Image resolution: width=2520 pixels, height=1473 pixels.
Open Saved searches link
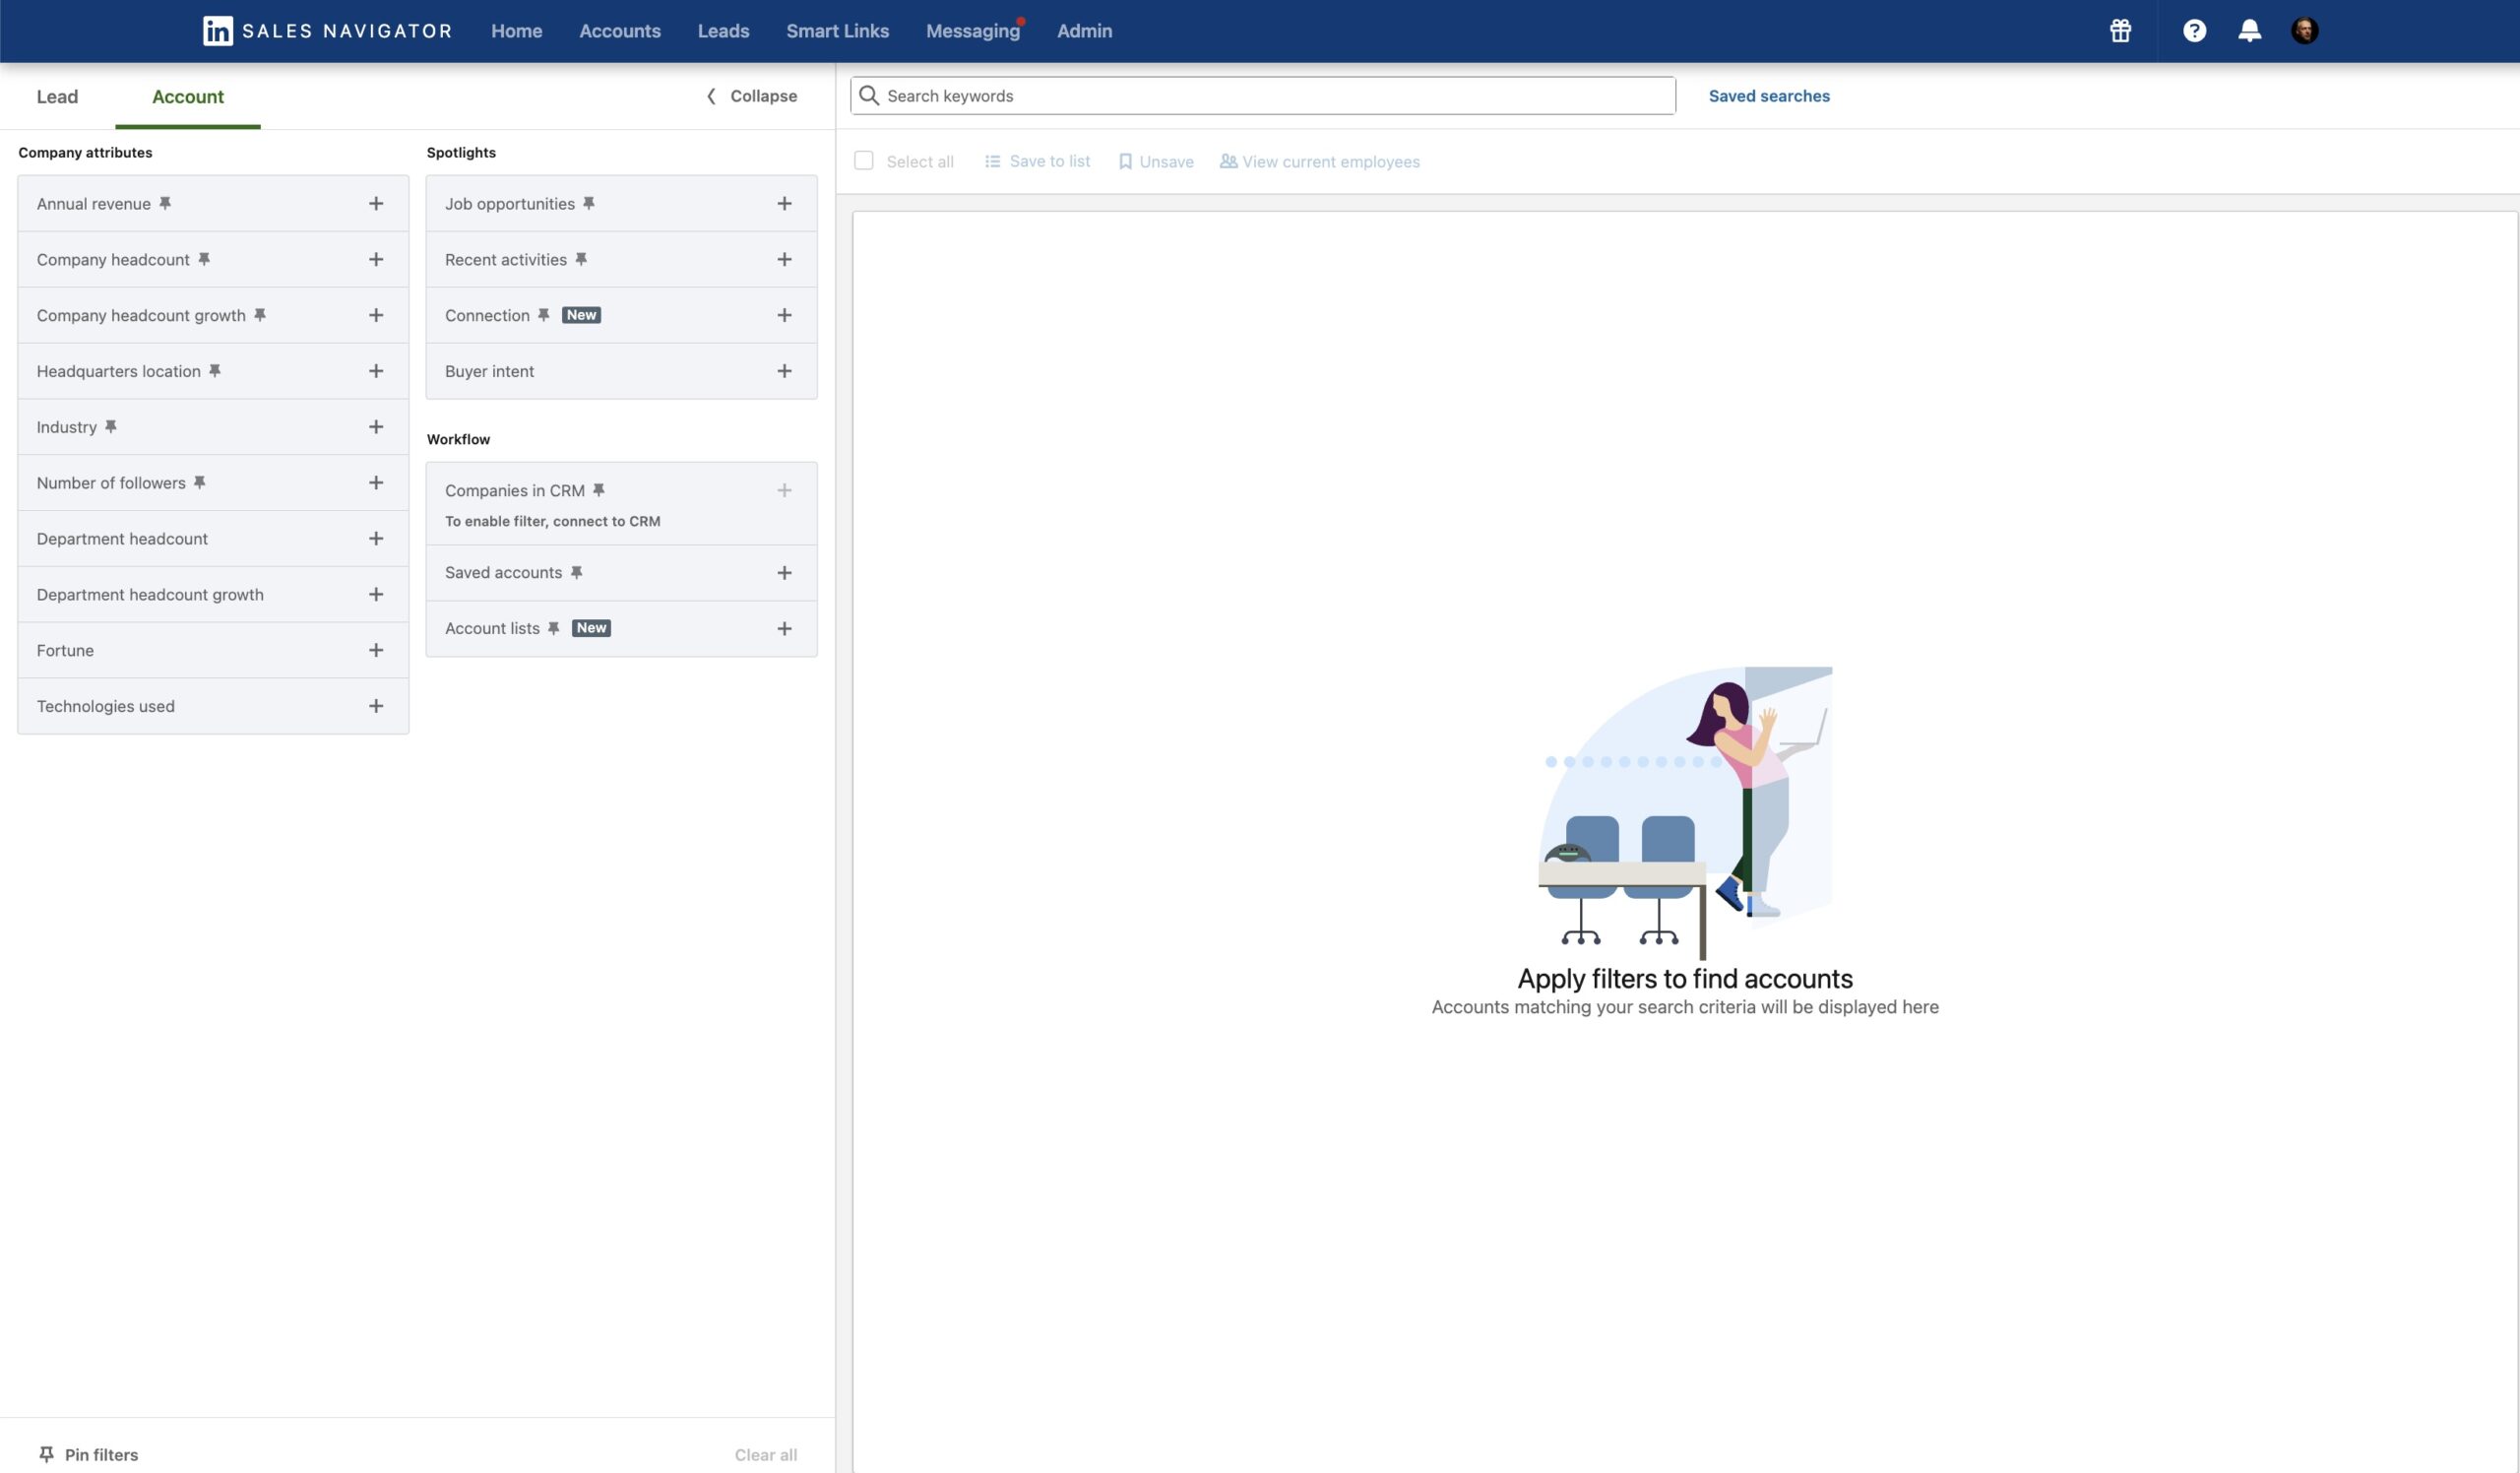[1769, 96]
